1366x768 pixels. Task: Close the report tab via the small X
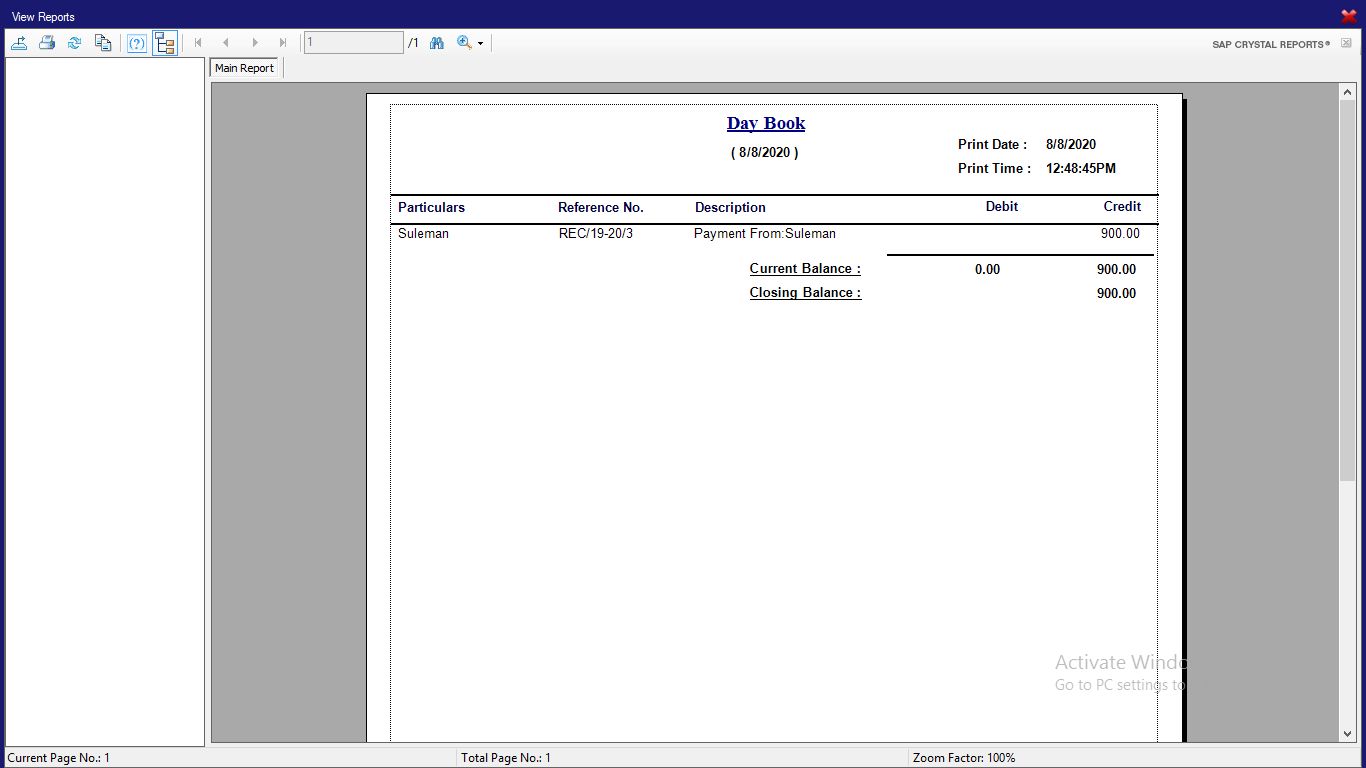1346,43
